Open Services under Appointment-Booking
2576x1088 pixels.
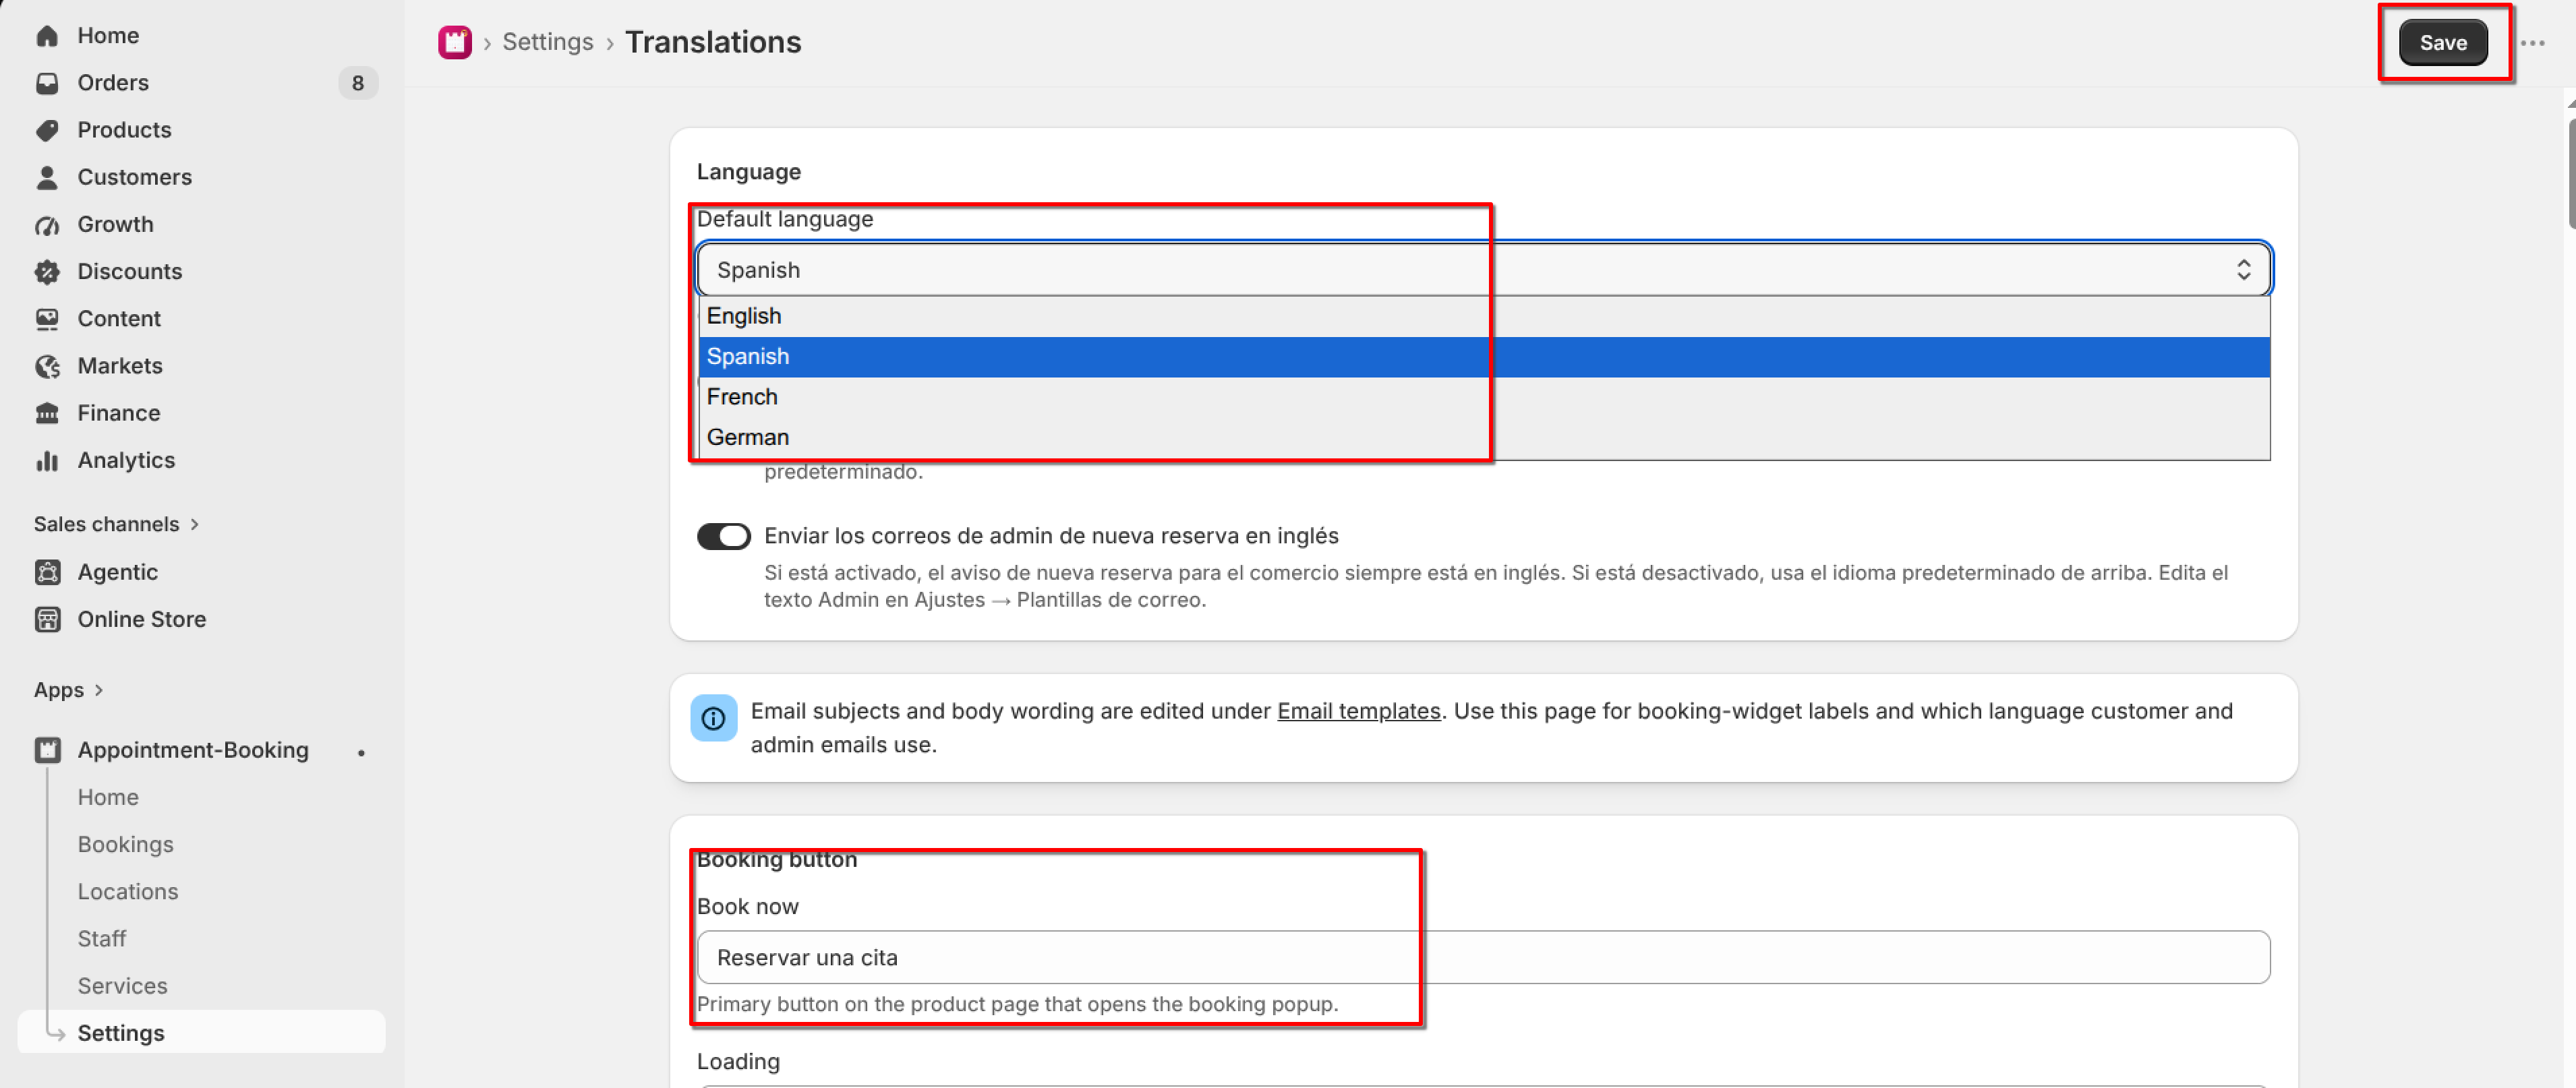click(x=122, y=985)
